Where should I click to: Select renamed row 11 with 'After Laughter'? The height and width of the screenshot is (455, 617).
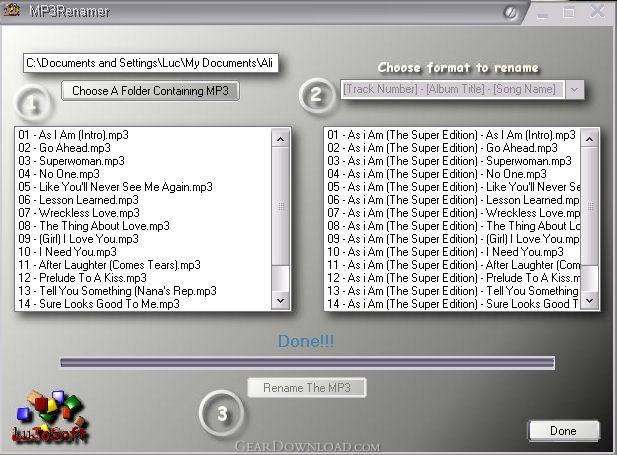click(453, 265)
